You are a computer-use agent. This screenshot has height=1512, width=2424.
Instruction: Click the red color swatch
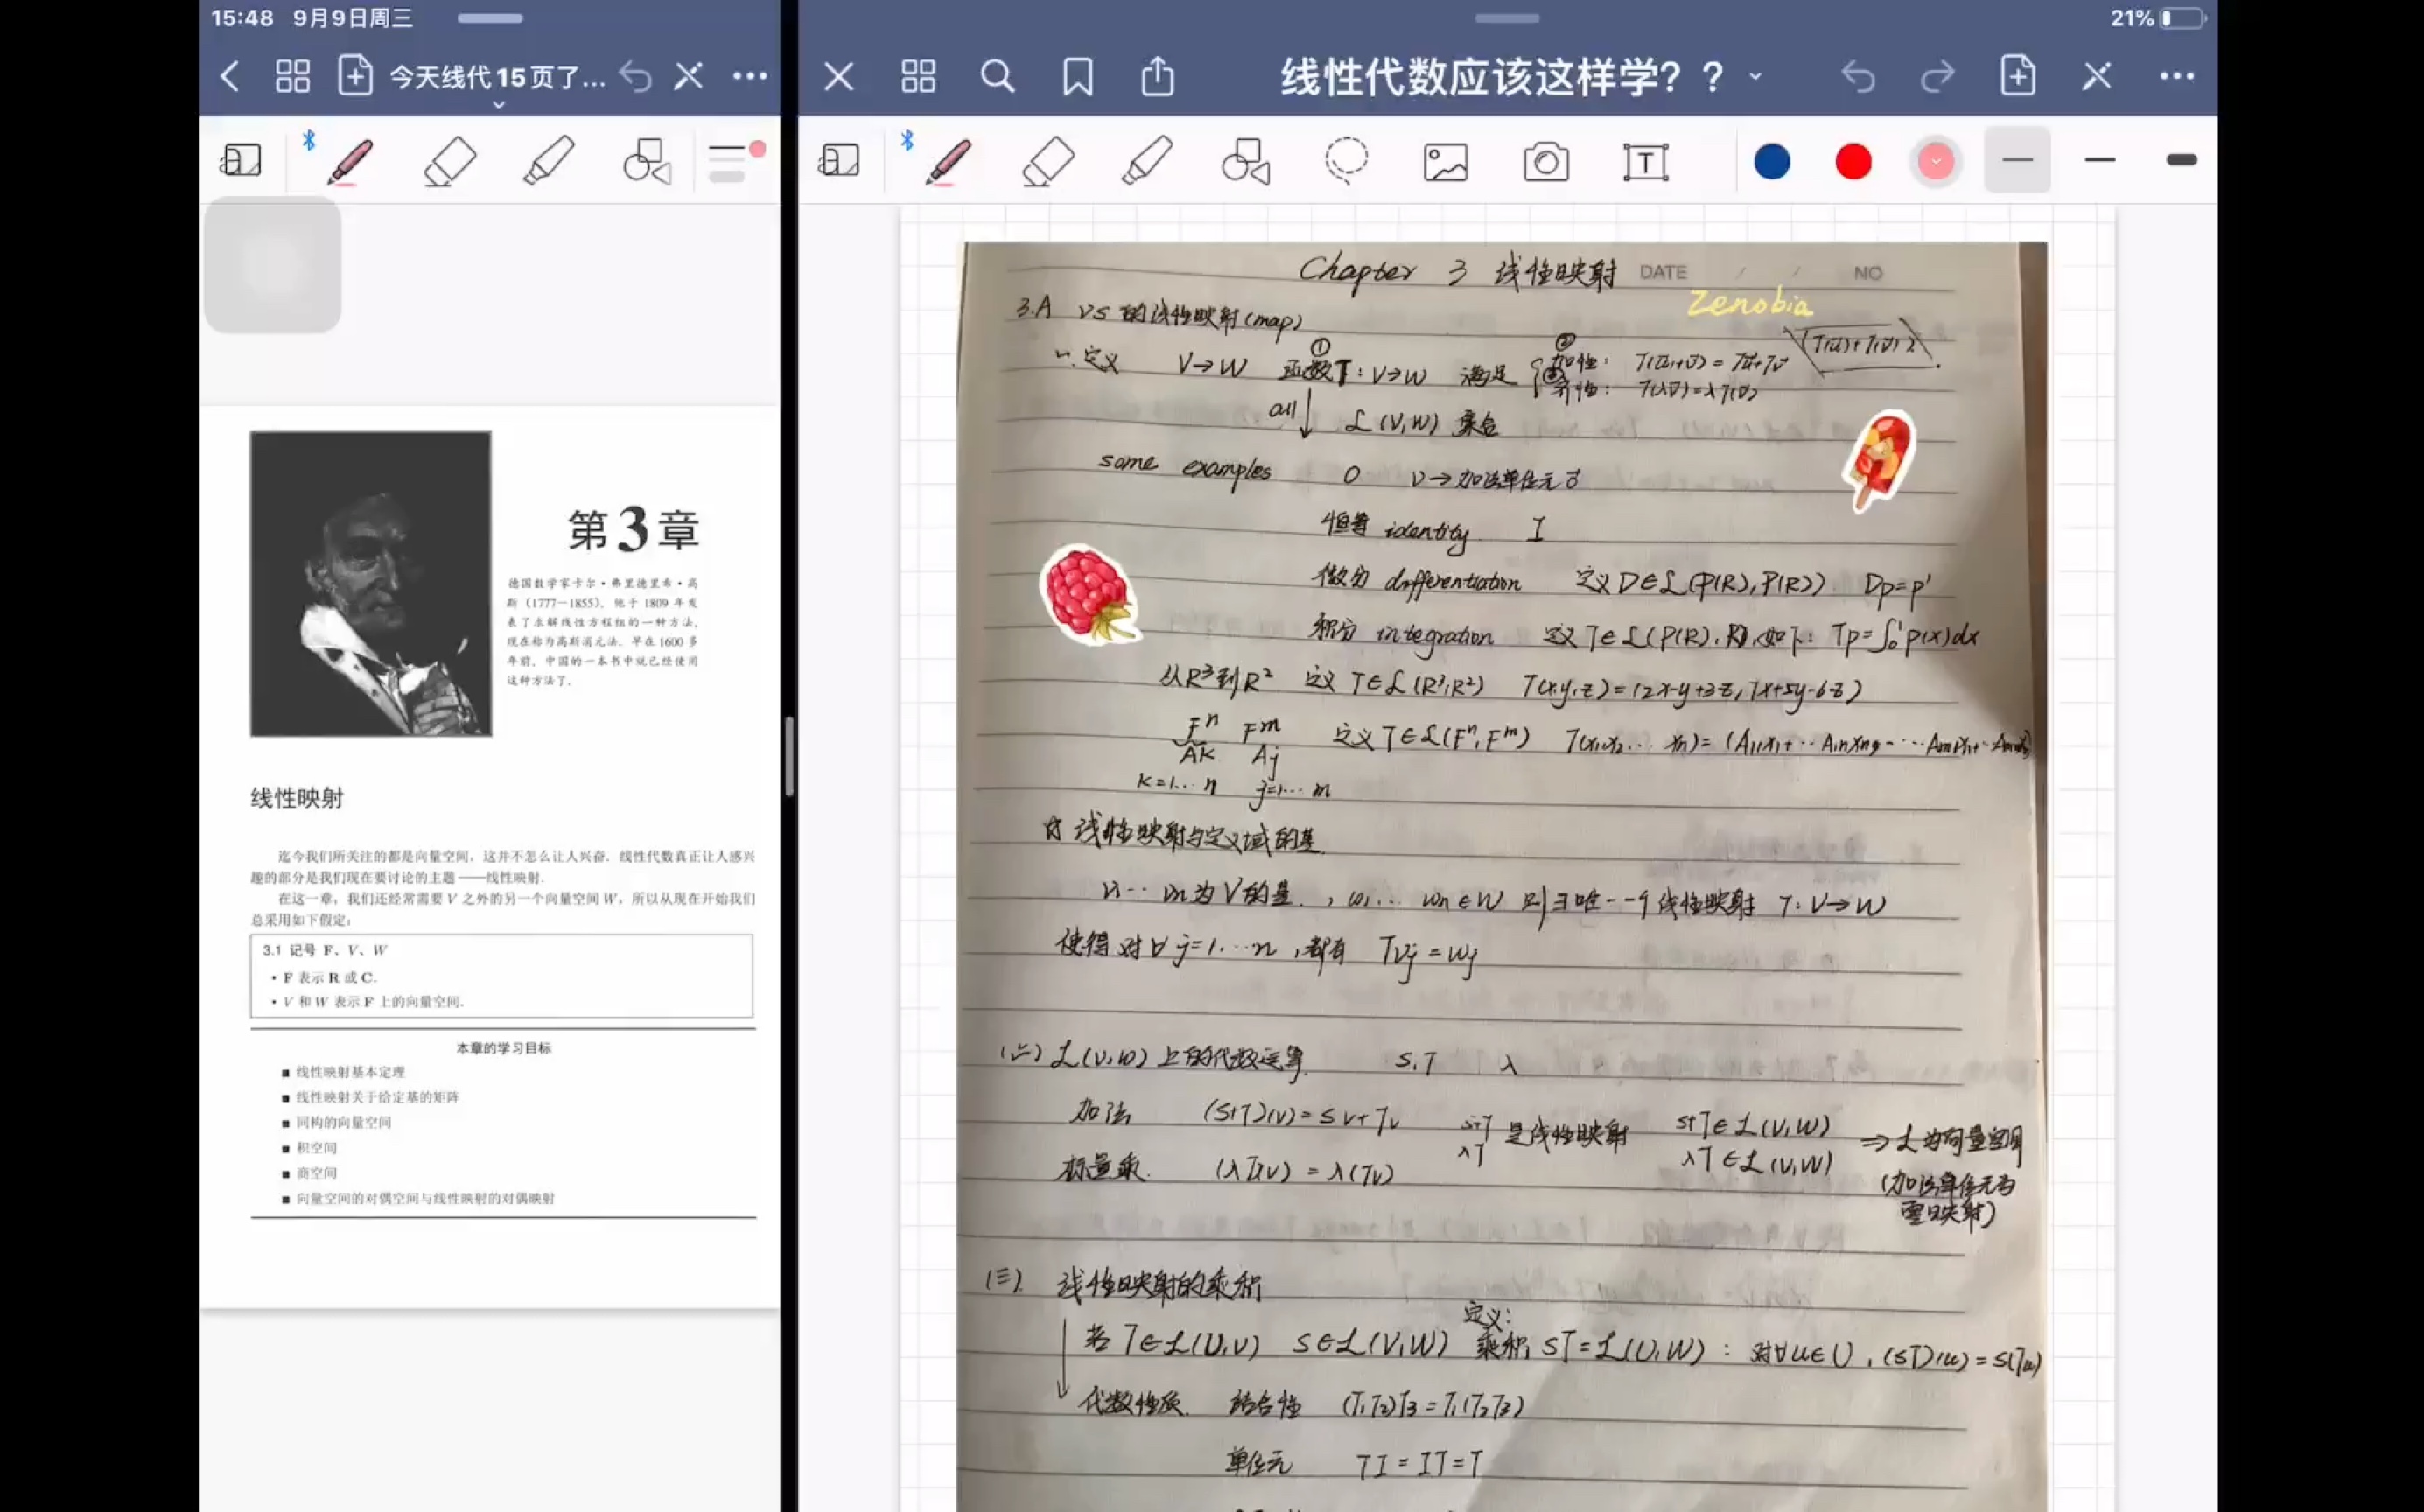[1851, 160]
